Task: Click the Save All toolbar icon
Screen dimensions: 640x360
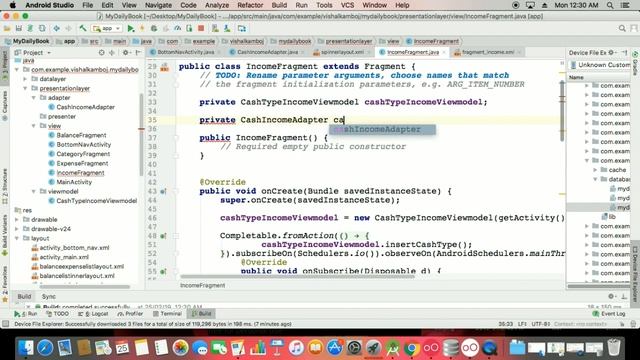Action: pos(19,29)
